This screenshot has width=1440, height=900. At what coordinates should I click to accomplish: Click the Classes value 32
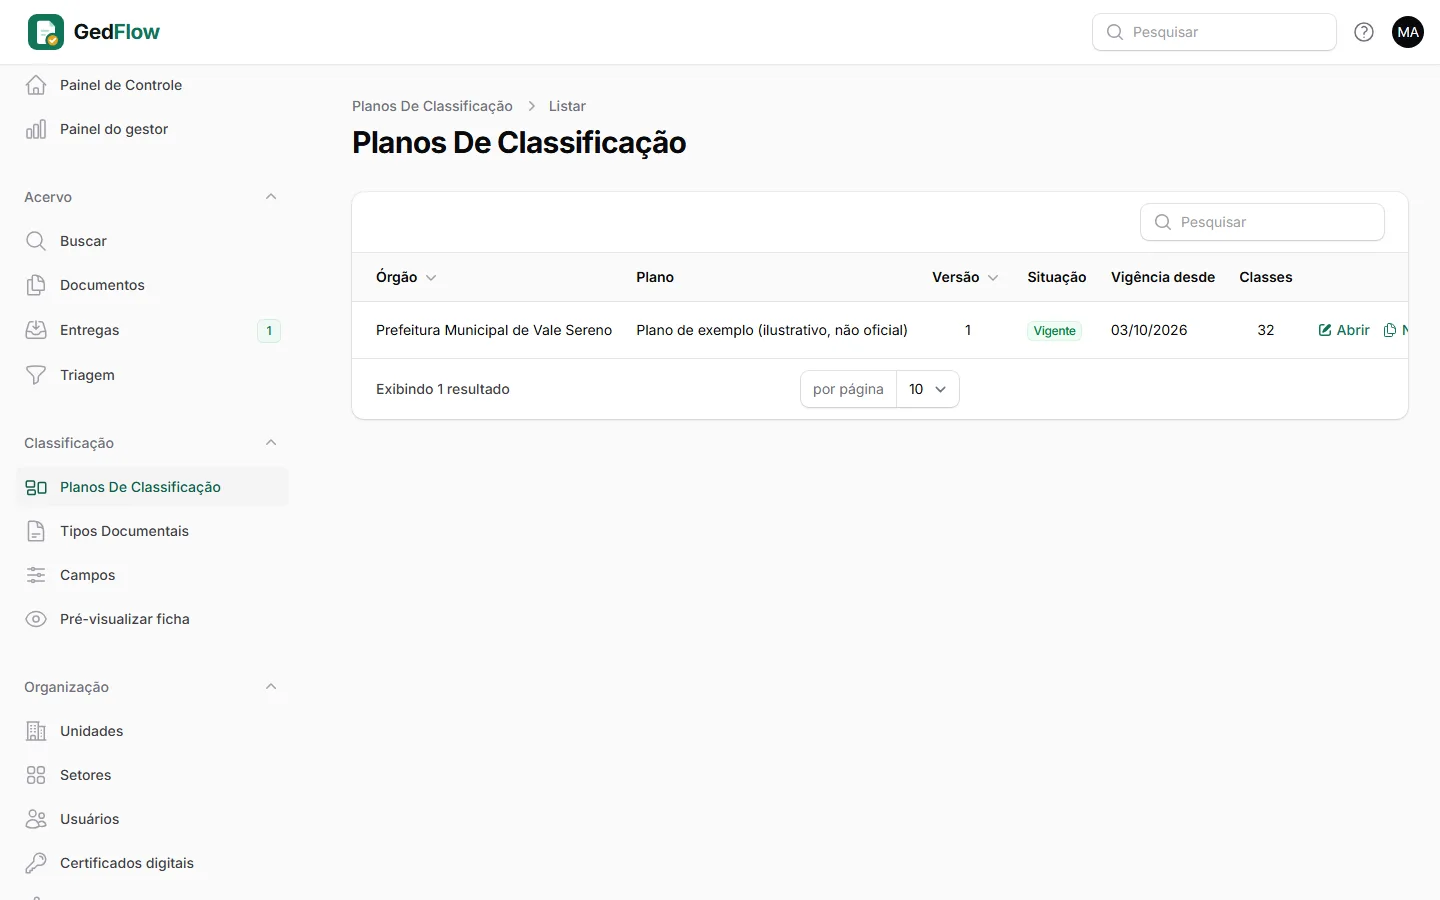point(1266,330)
